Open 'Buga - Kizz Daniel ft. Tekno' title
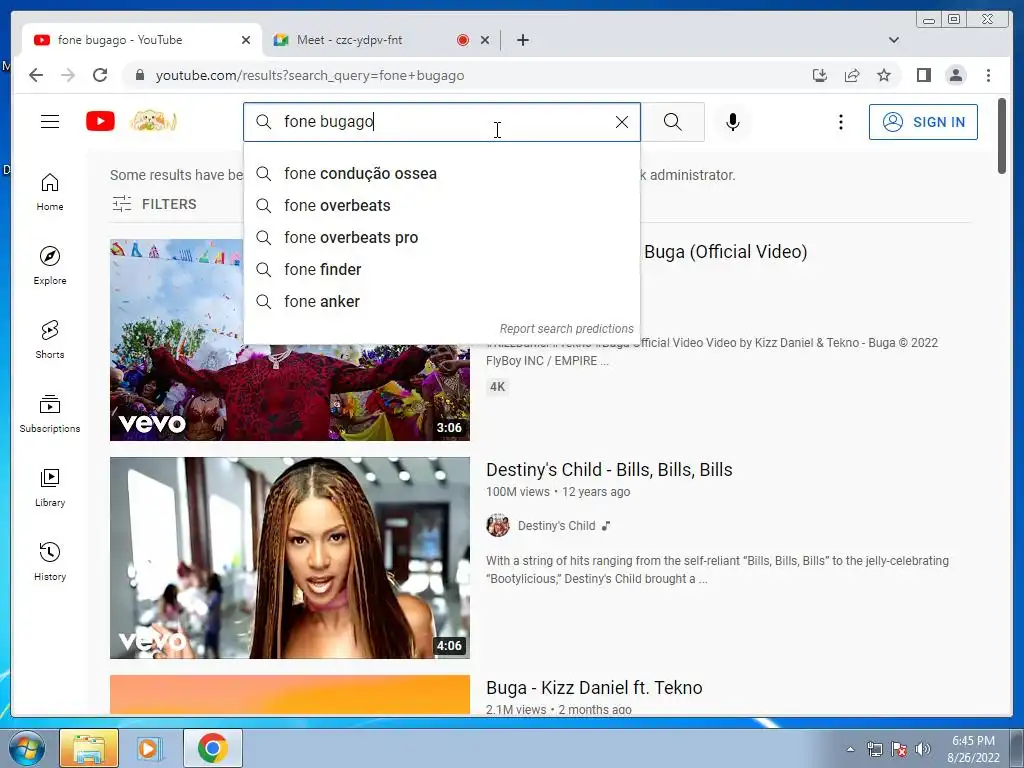Image resolution: width=1024 pixels, height=768 pixels. pyautogui.click(x=594, y=688)
